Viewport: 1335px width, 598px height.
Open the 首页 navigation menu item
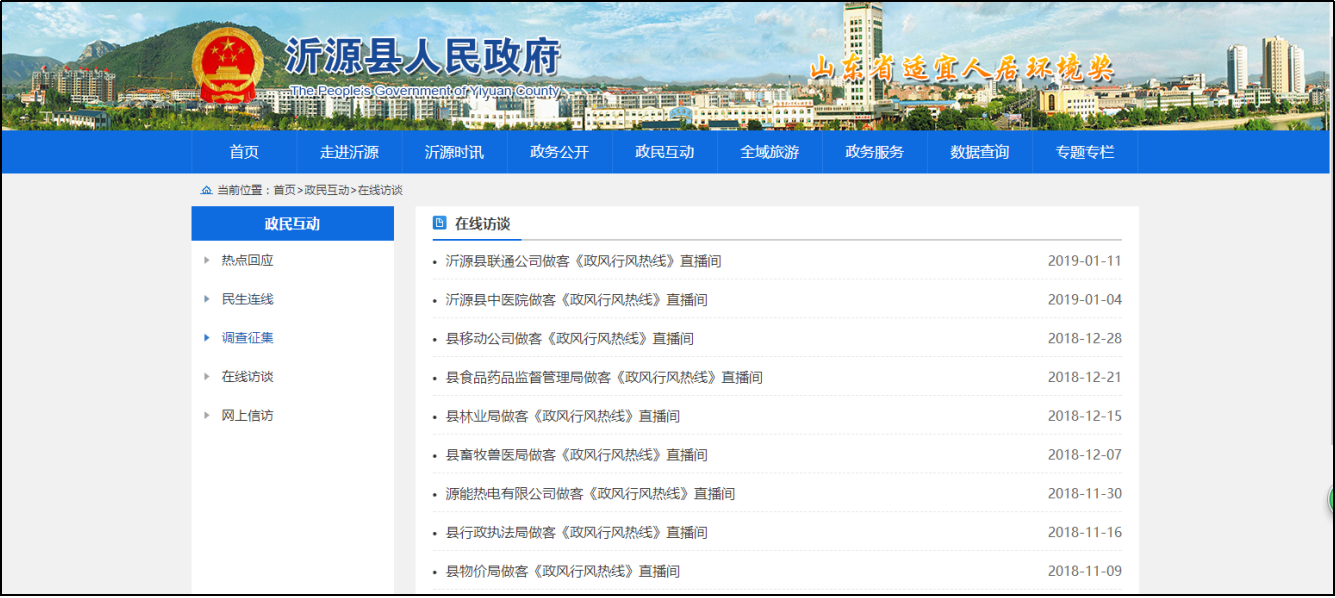point(244,152)
